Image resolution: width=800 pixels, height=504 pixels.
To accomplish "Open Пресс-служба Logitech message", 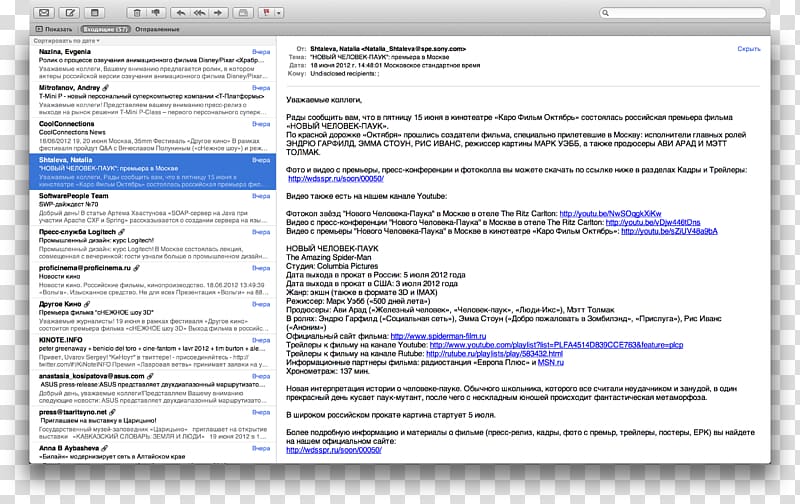I will pyautogui.click(x=153, y=244).
